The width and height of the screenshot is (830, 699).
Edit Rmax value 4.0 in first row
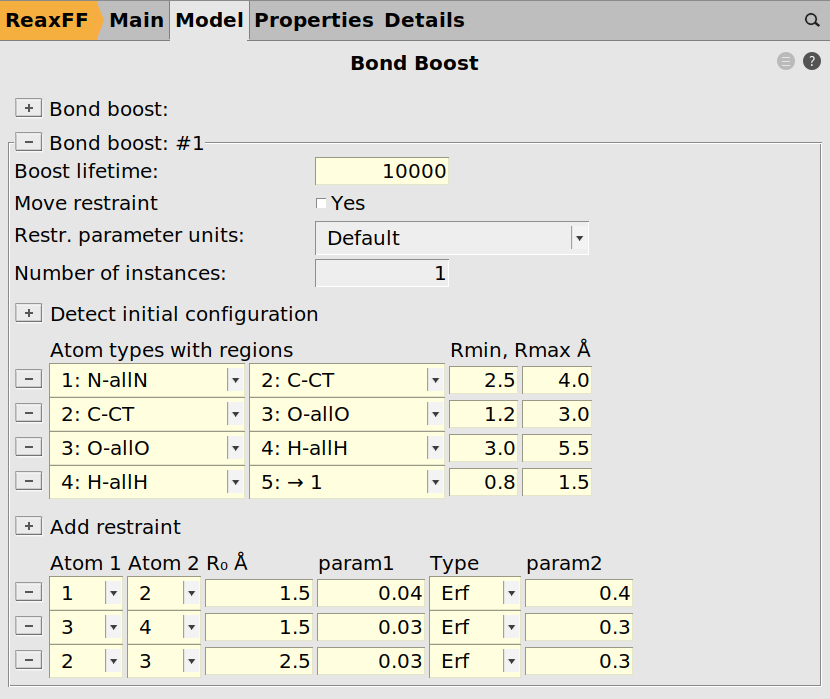pyautogui.click(x=557, y=380)
